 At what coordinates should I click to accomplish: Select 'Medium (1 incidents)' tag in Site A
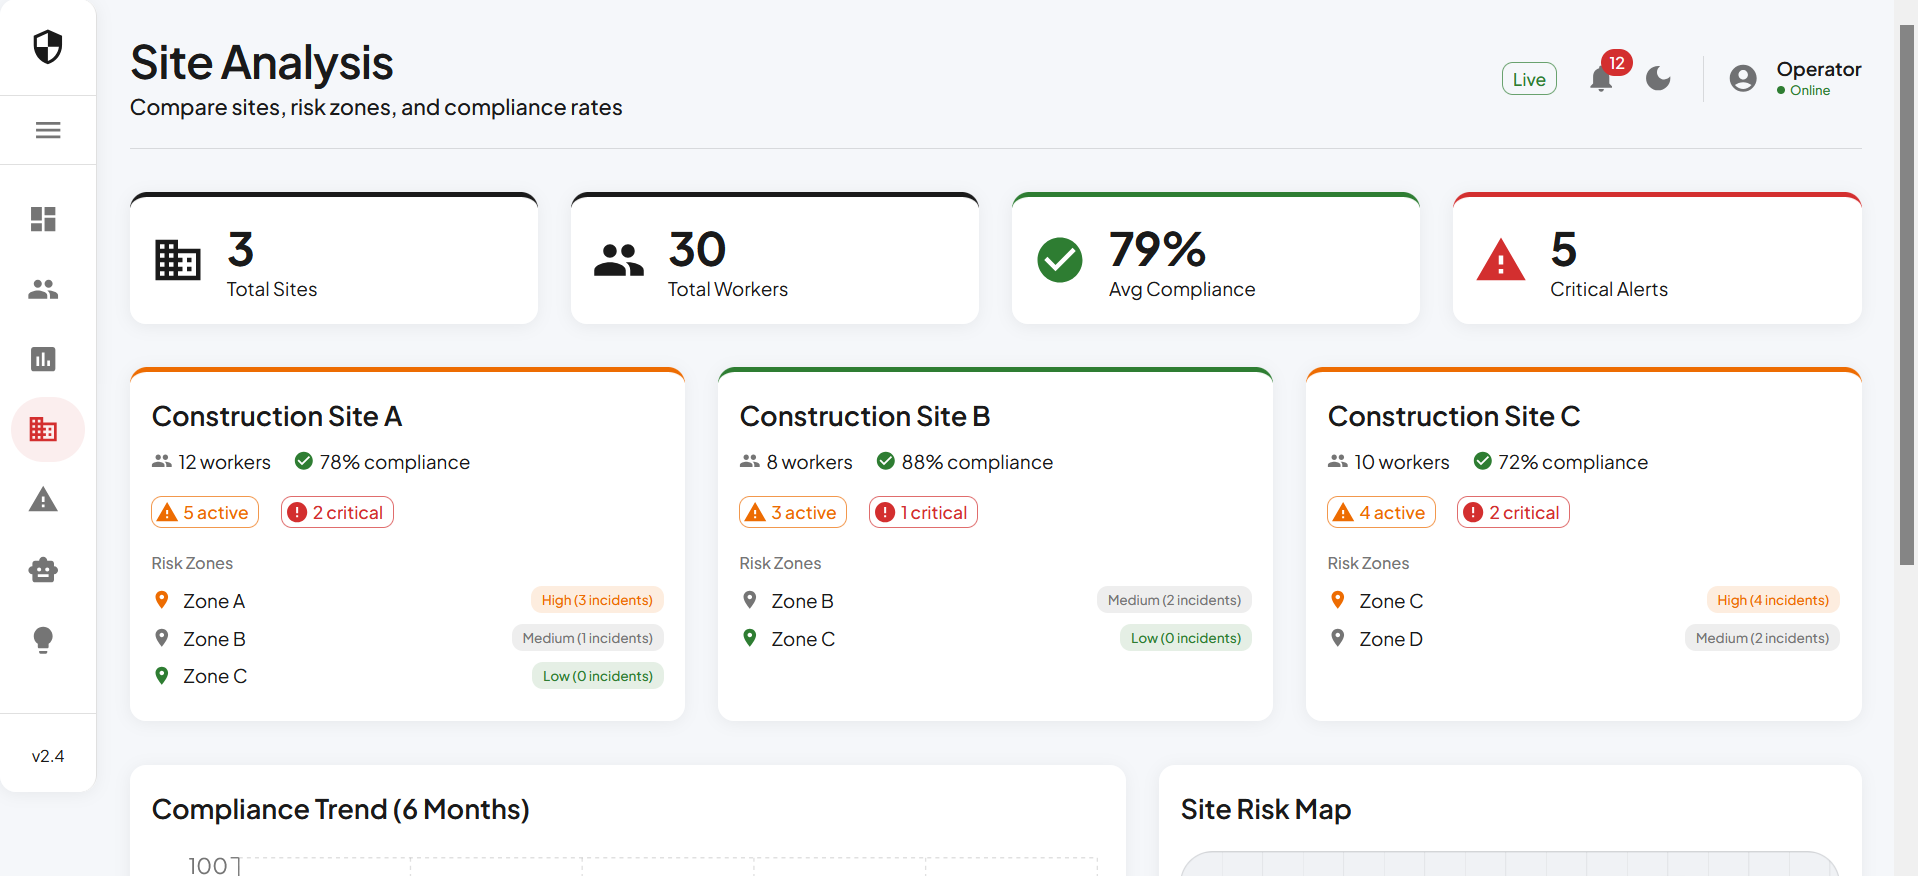pyautogui.click(x=588, y=638)
